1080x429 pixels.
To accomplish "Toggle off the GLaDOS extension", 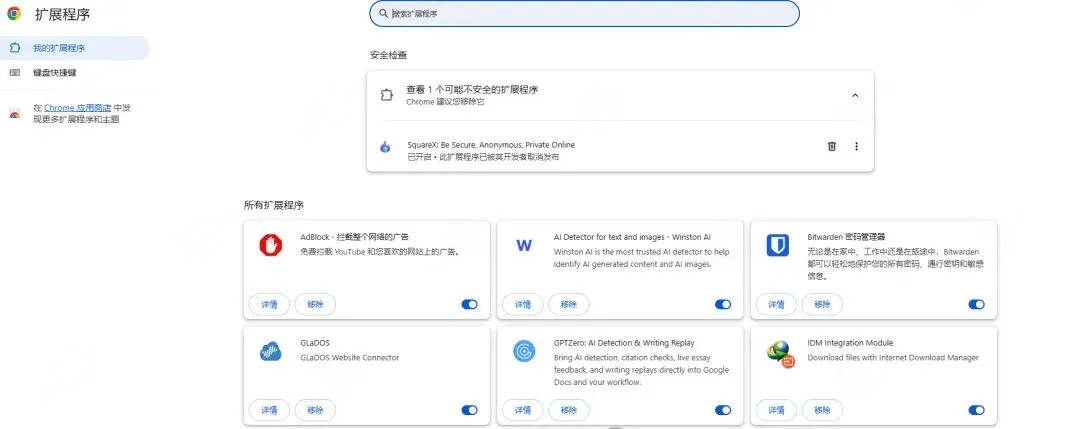I will (469, 410).
